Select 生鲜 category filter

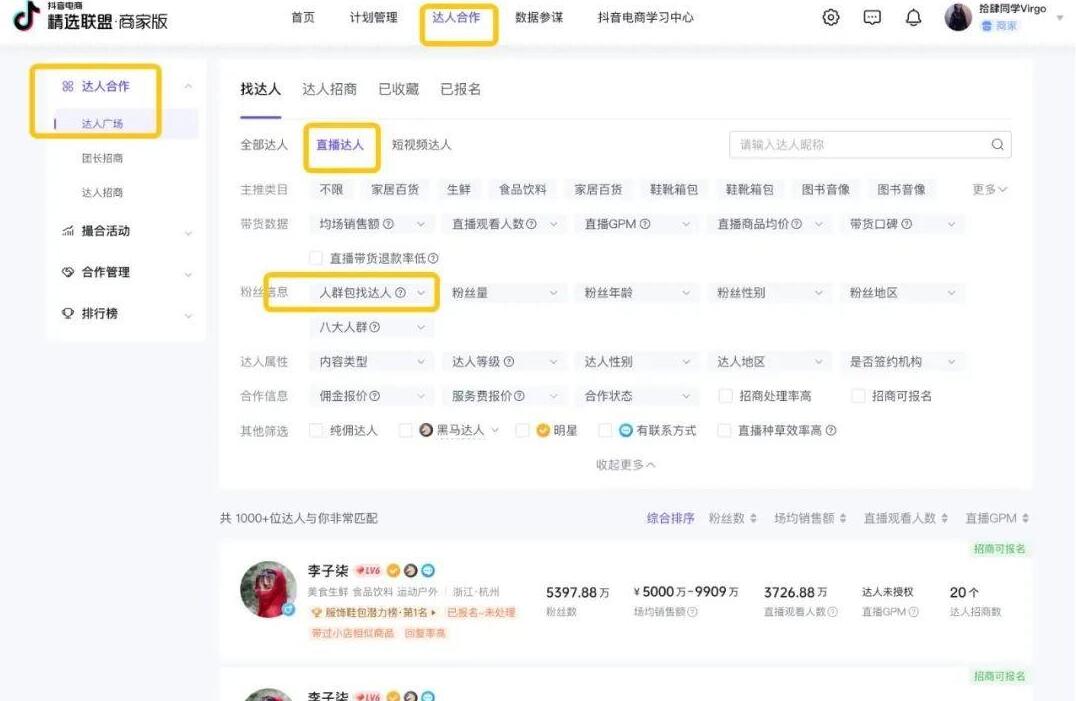pyautogui.click(x=458, y=189)
